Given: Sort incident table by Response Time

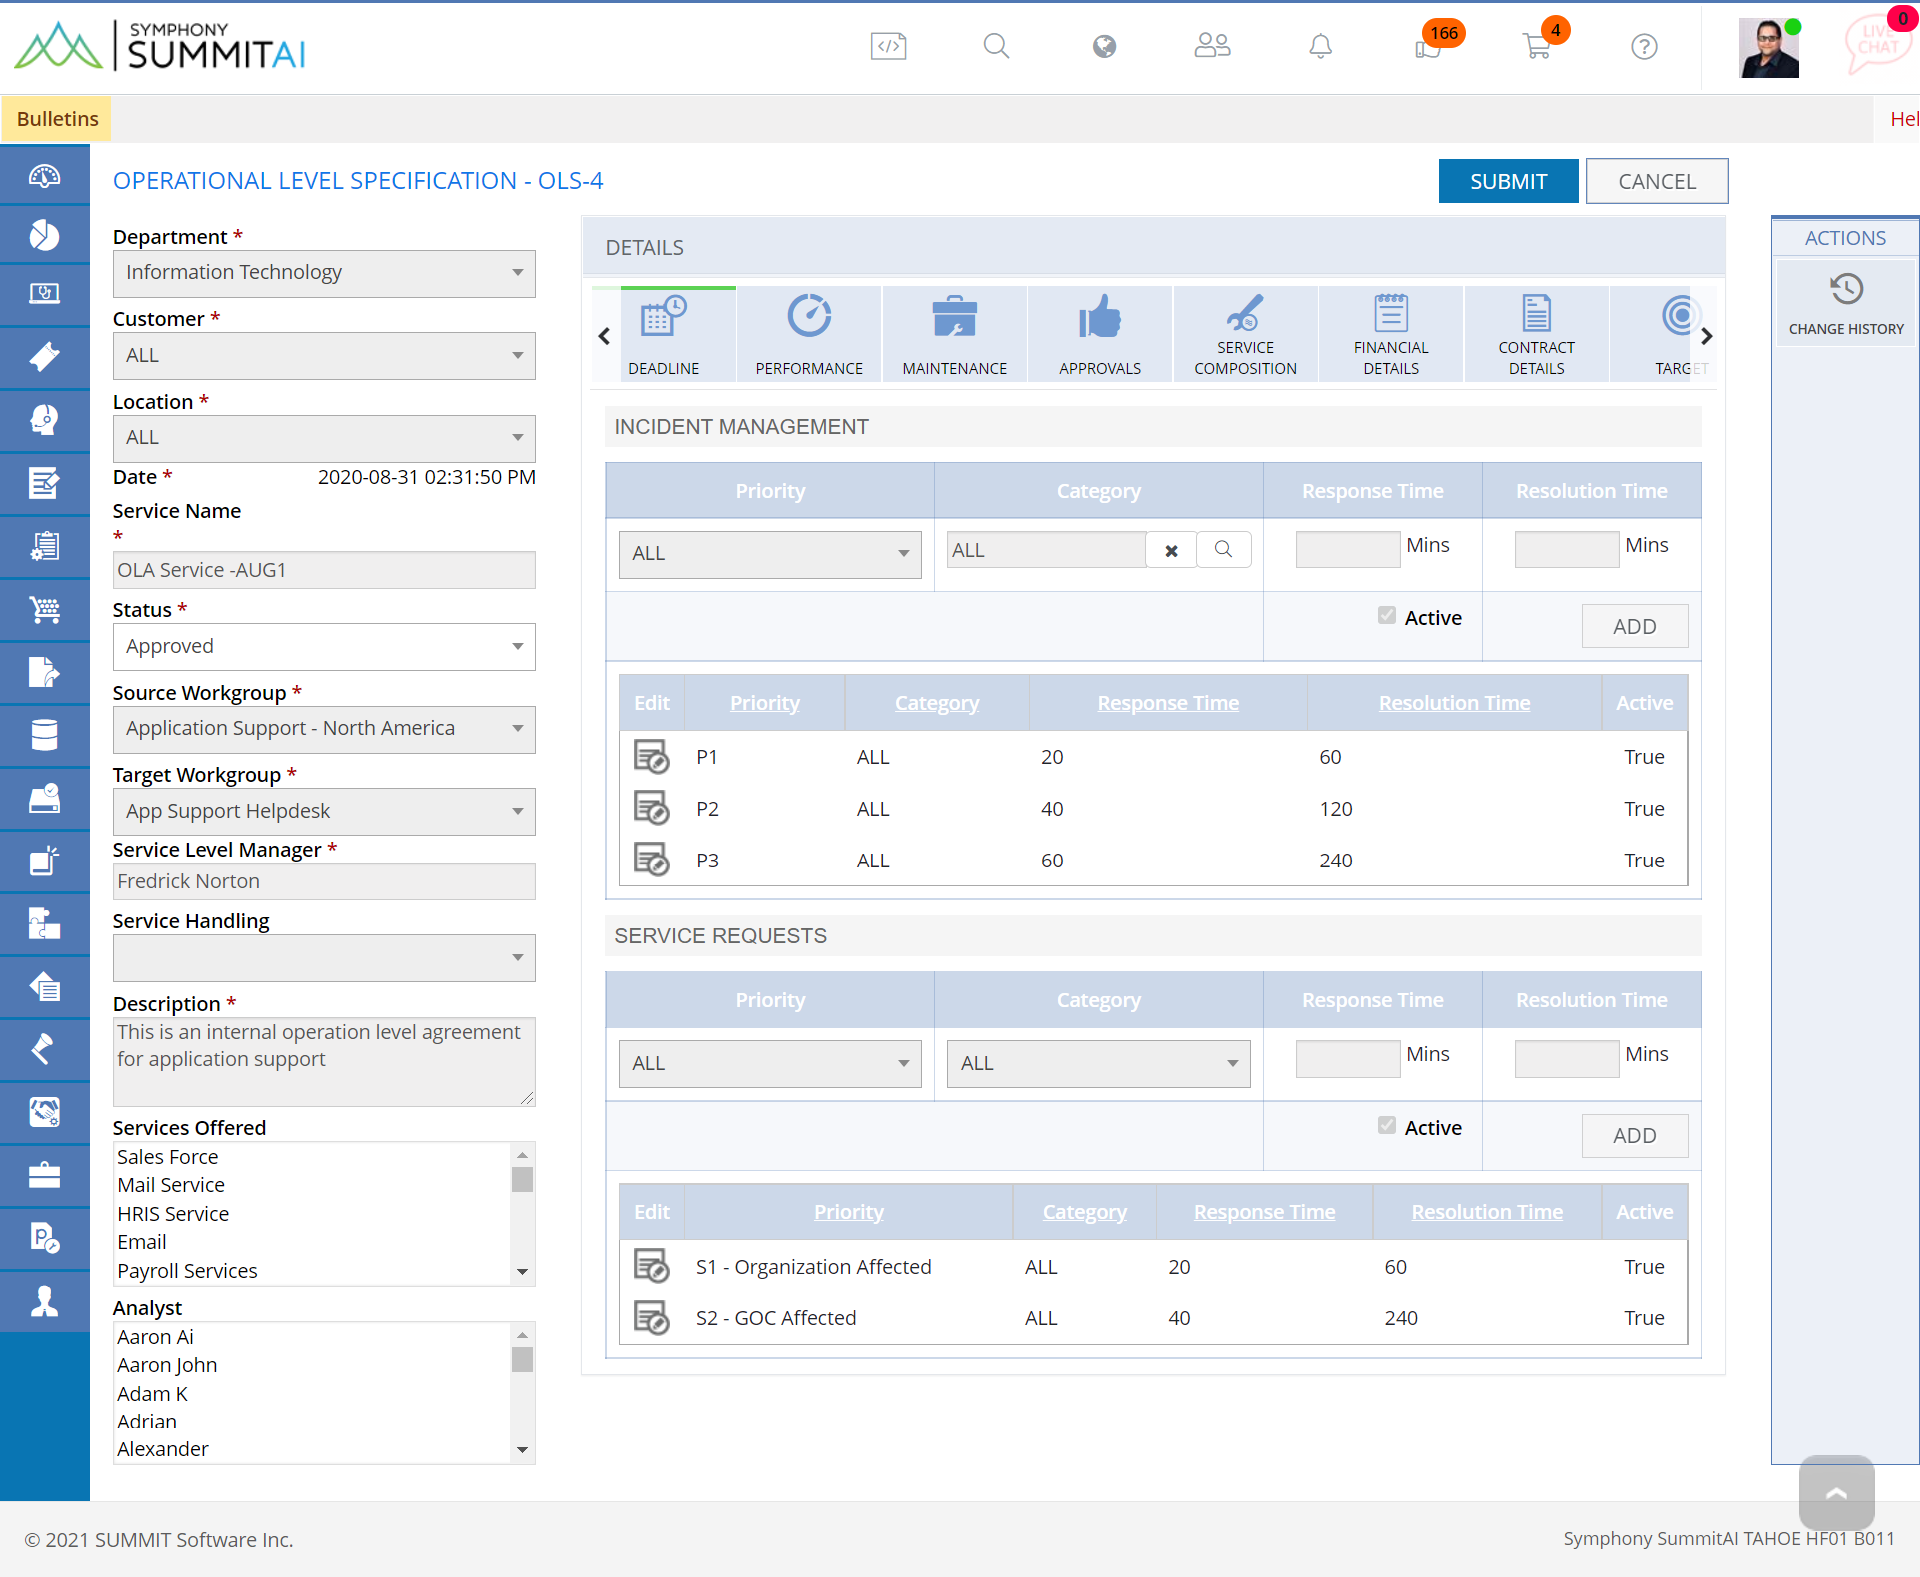Looking at the screenshot, I should tap(1168, 703).
